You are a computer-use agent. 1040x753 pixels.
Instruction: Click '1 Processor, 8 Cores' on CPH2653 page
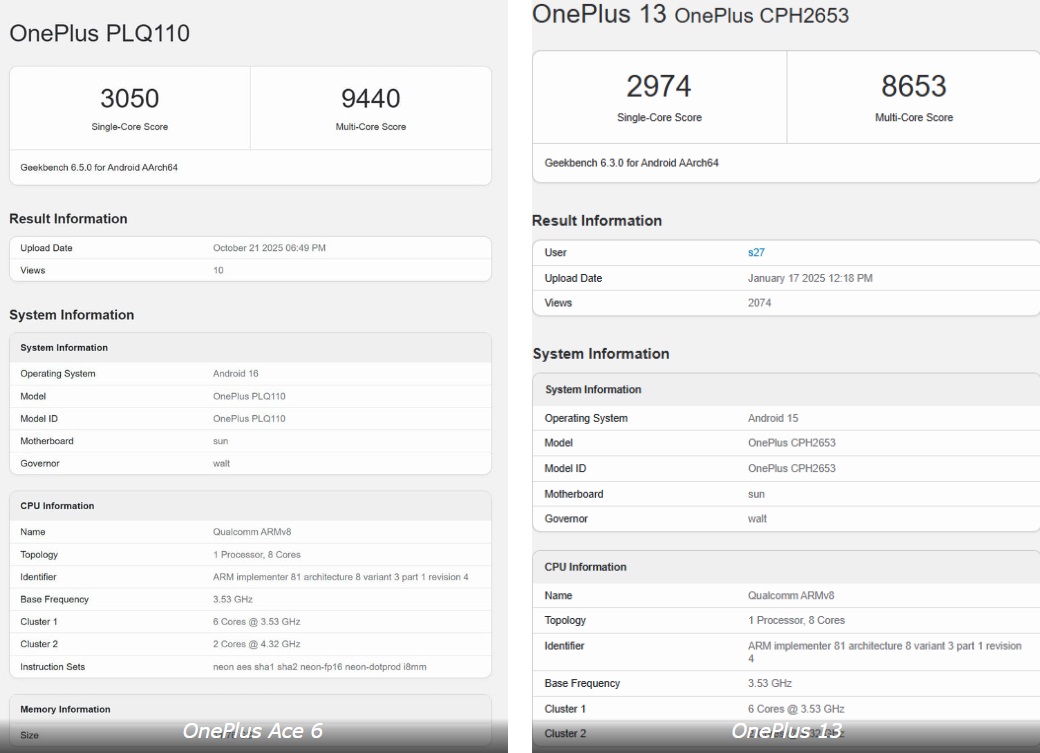pyautogui.click(x=796, y=620)
